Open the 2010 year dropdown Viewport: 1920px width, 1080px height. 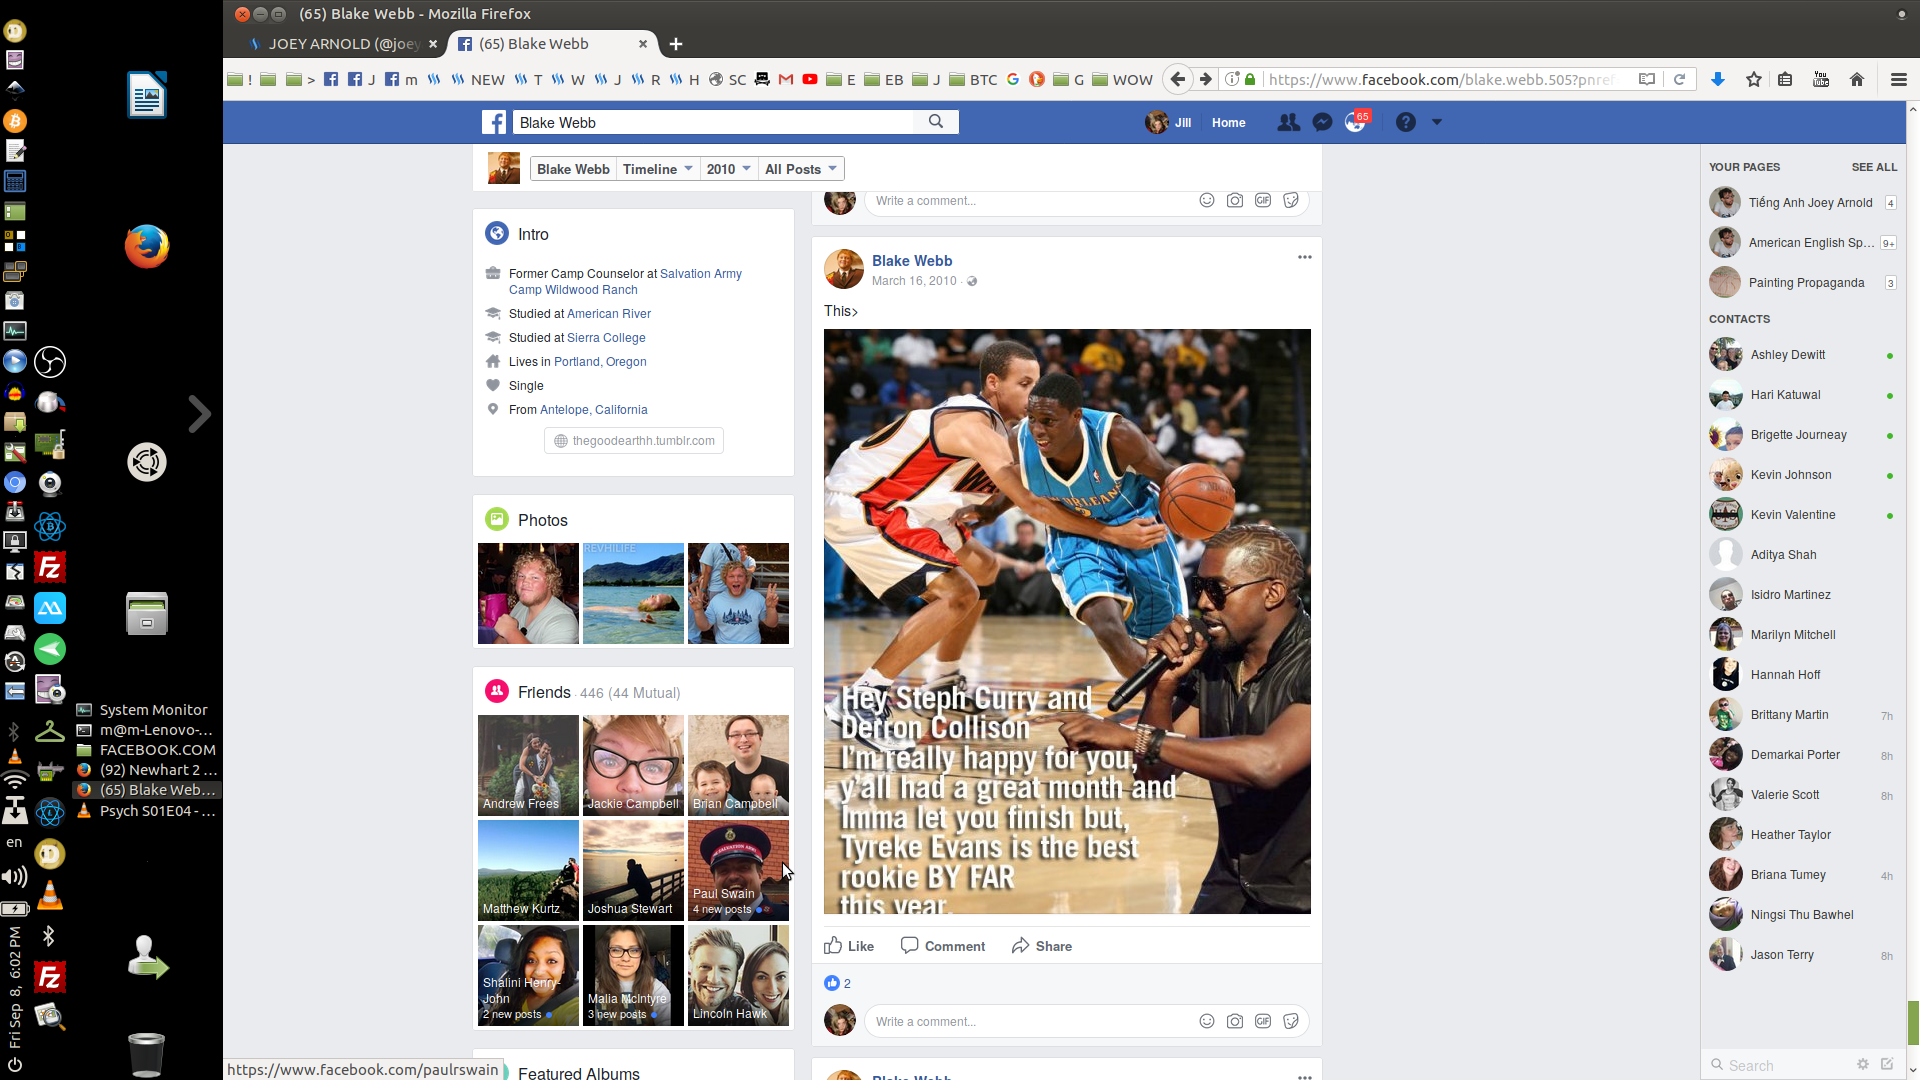(728, 169)
